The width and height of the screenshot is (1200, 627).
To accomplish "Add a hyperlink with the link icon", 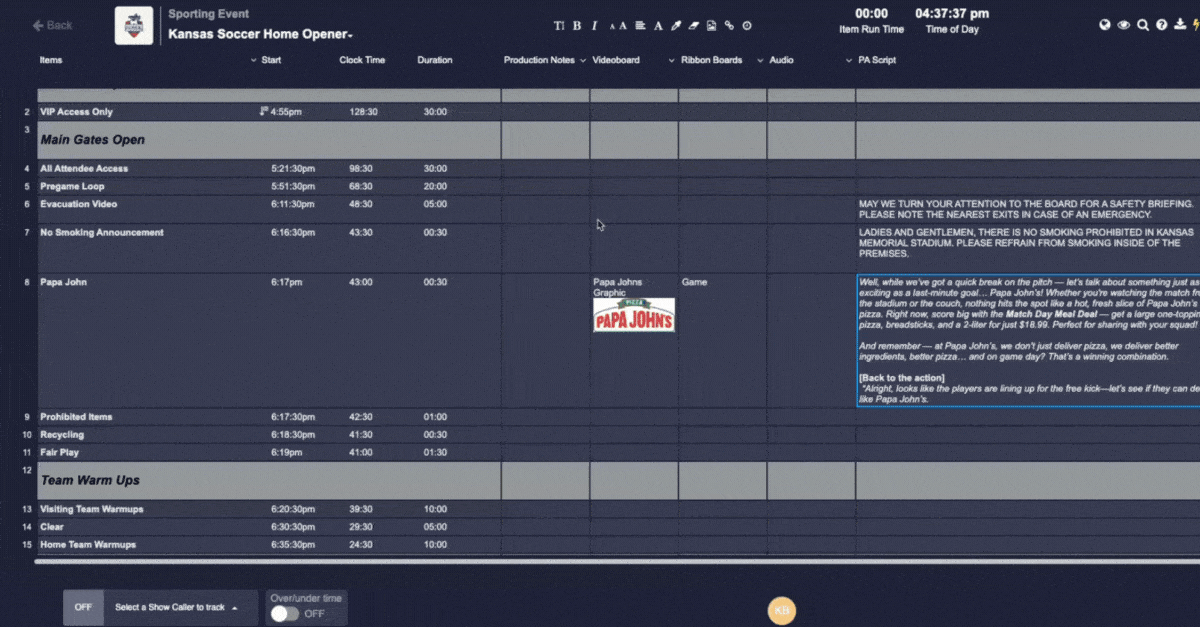I will [x=729, y=26].
